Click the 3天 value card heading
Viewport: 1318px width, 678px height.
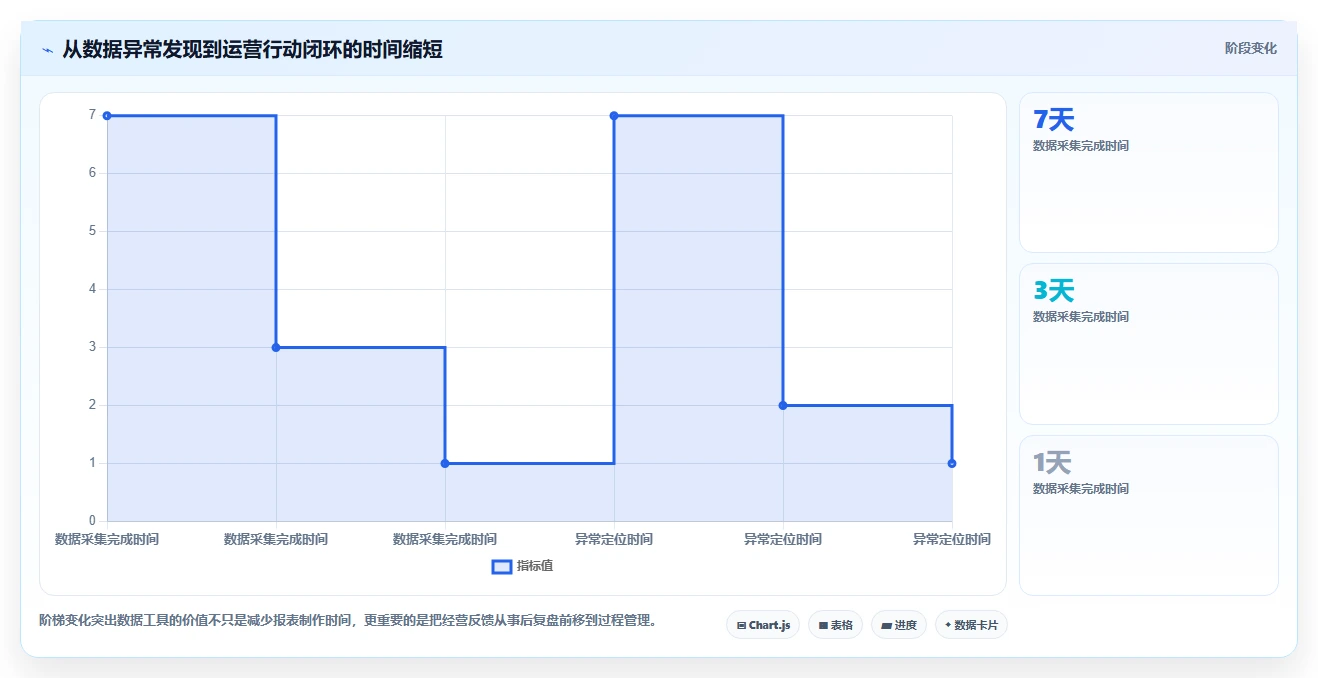pos(1053,291)
